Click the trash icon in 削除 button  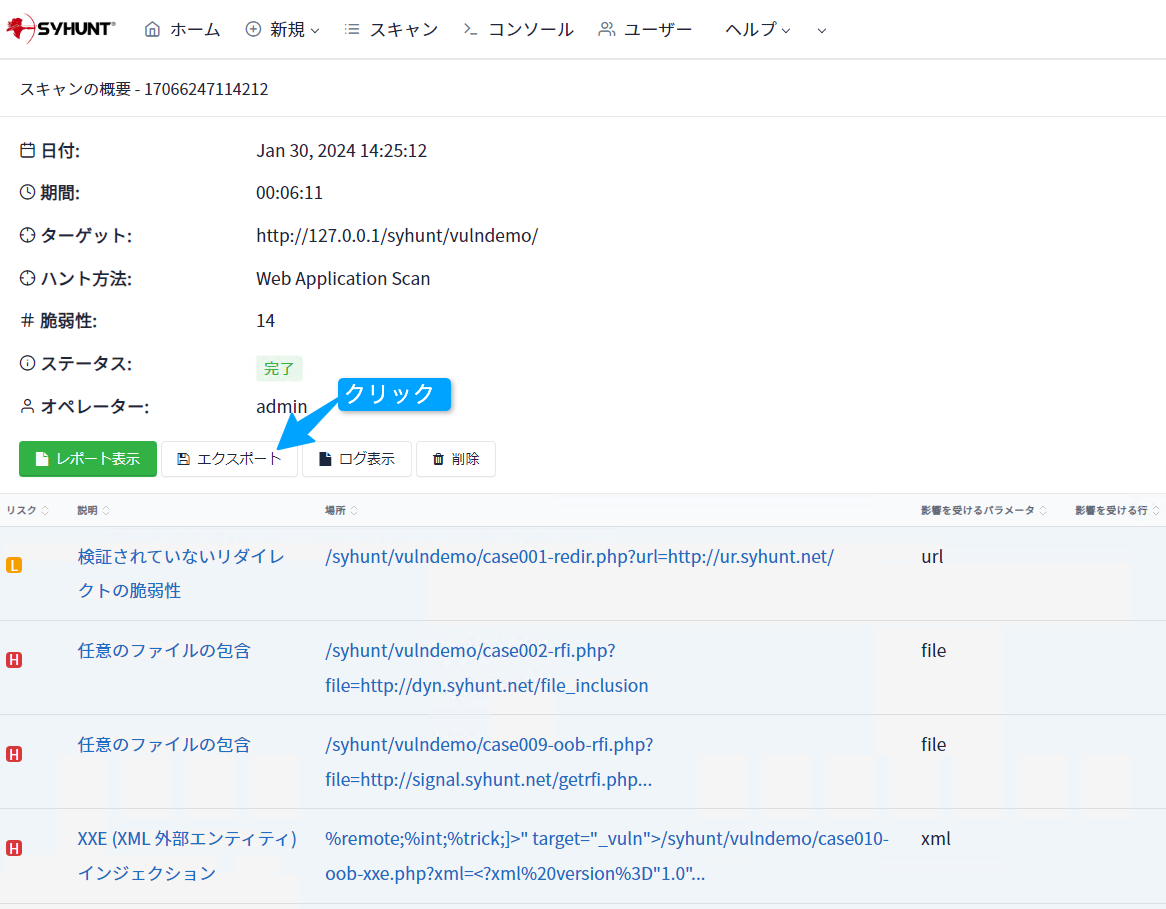tap(438, 459)
